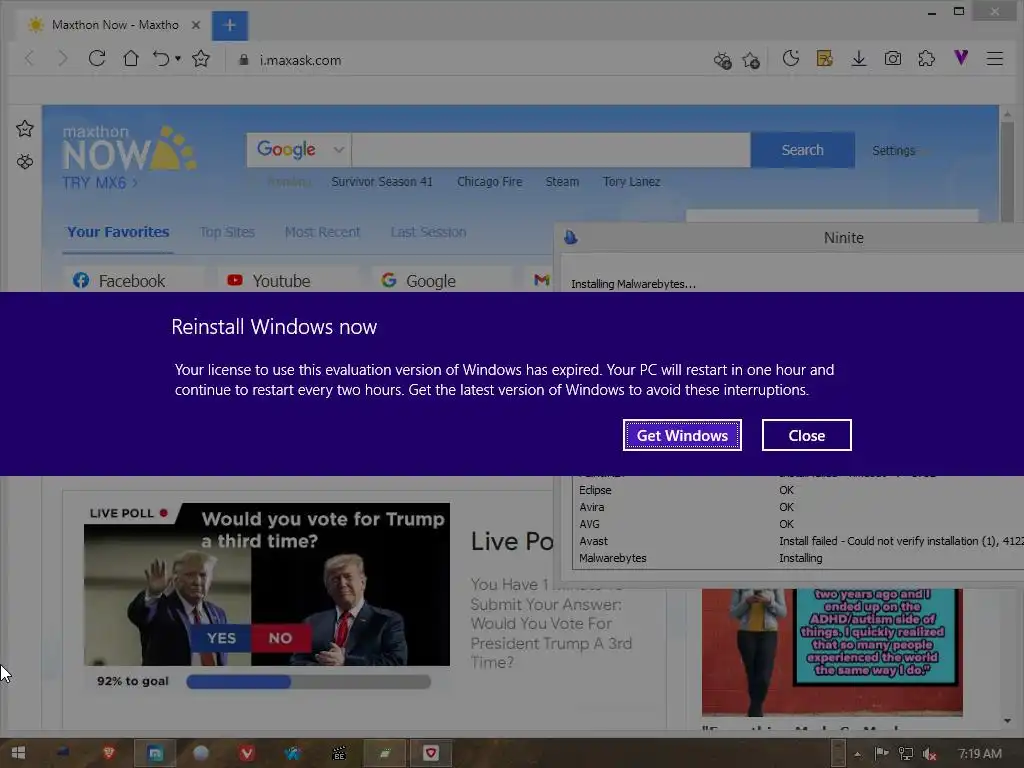Image resolution: width=1024 pixels, height=768 pixels.
Task: Click the purple V VBox icon
Action: tap(961, 58)
